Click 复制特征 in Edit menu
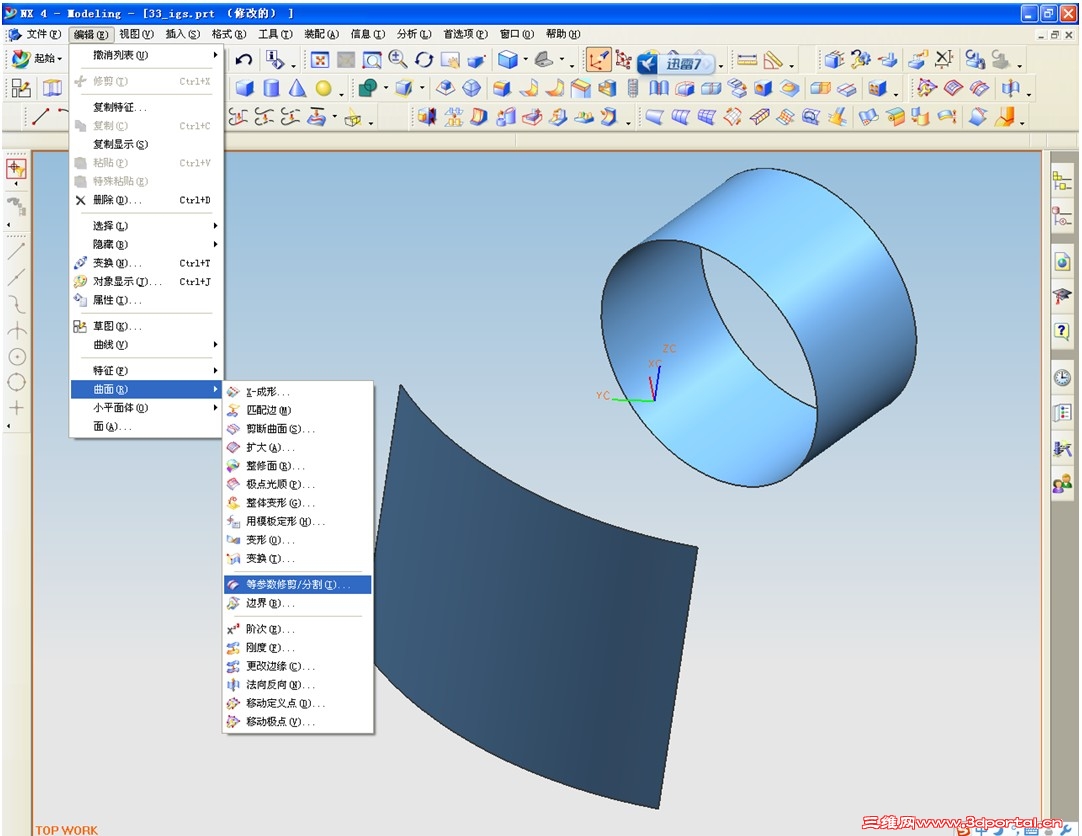 point(146,107)
